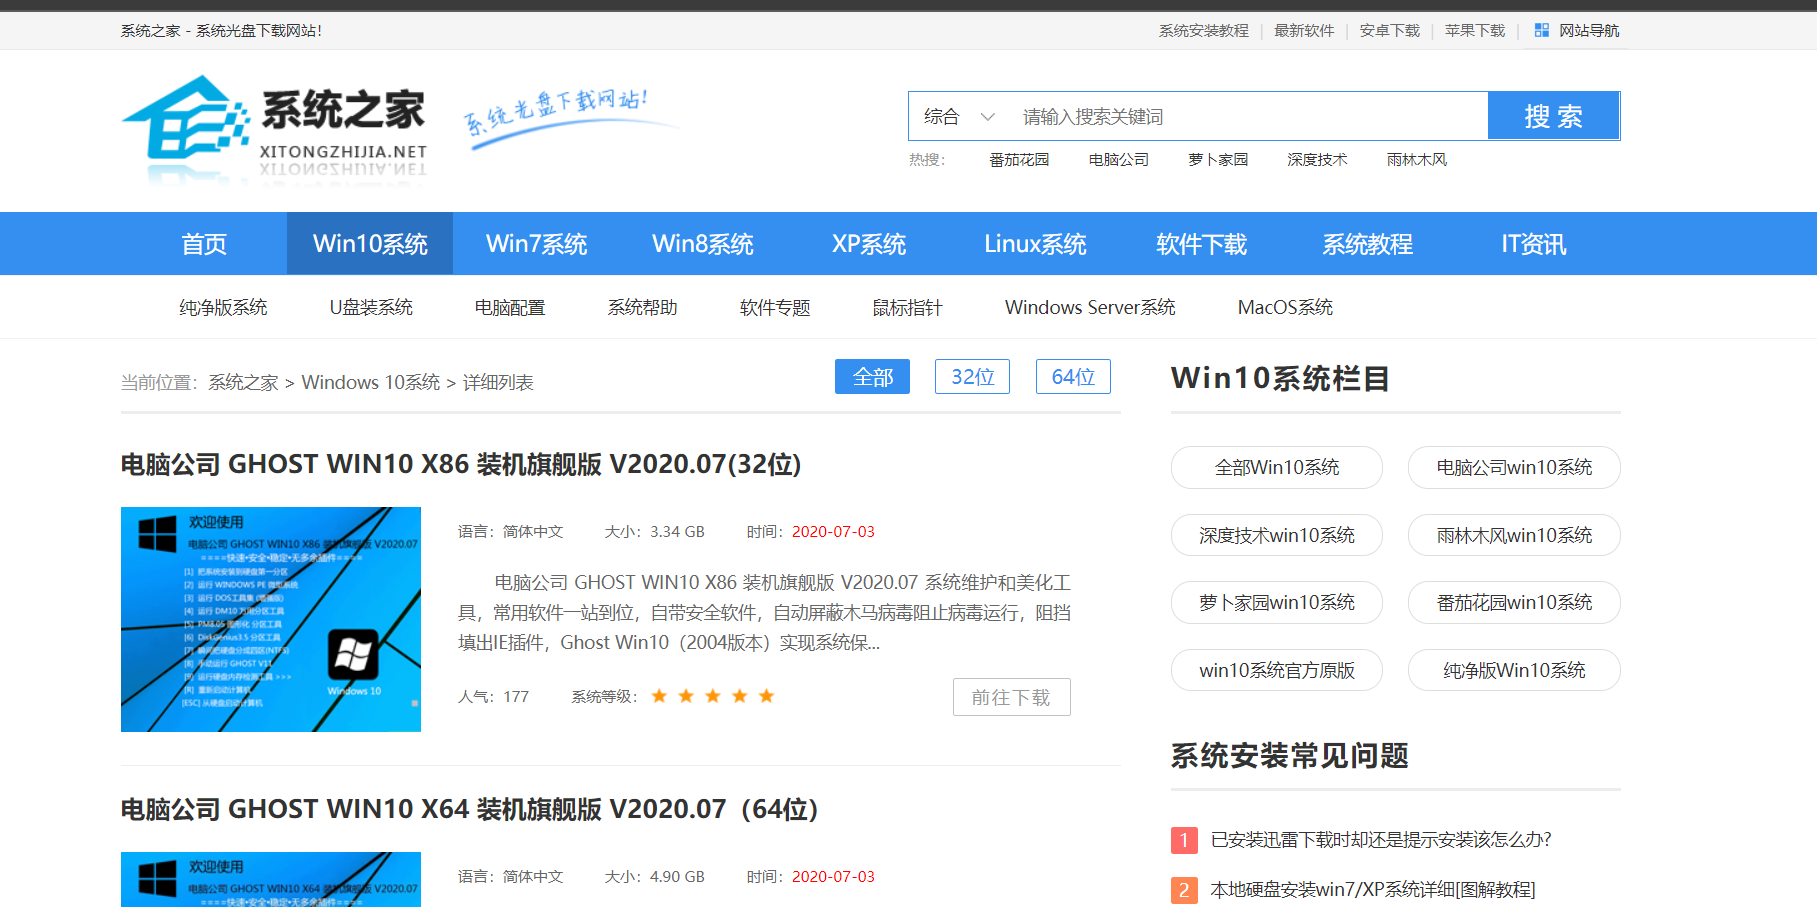Screen dimensions: 1817x907
Task: Click 萝卜家园win10系统 category button
Action: [x=1277, y=603]
